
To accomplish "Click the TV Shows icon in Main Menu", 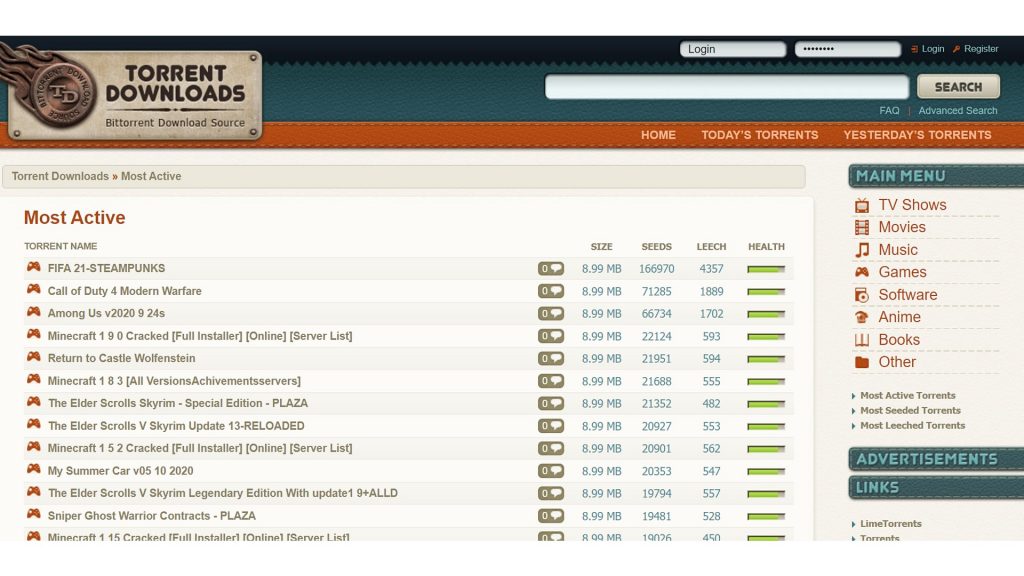I will [861, 205].
